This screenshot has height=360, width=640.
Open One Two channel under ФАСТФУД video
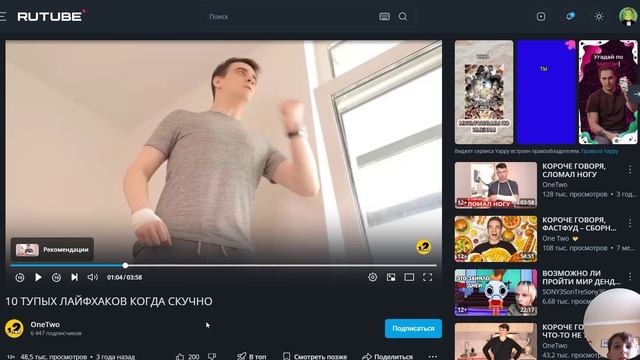pyautogui.click(x=556, y=238)
